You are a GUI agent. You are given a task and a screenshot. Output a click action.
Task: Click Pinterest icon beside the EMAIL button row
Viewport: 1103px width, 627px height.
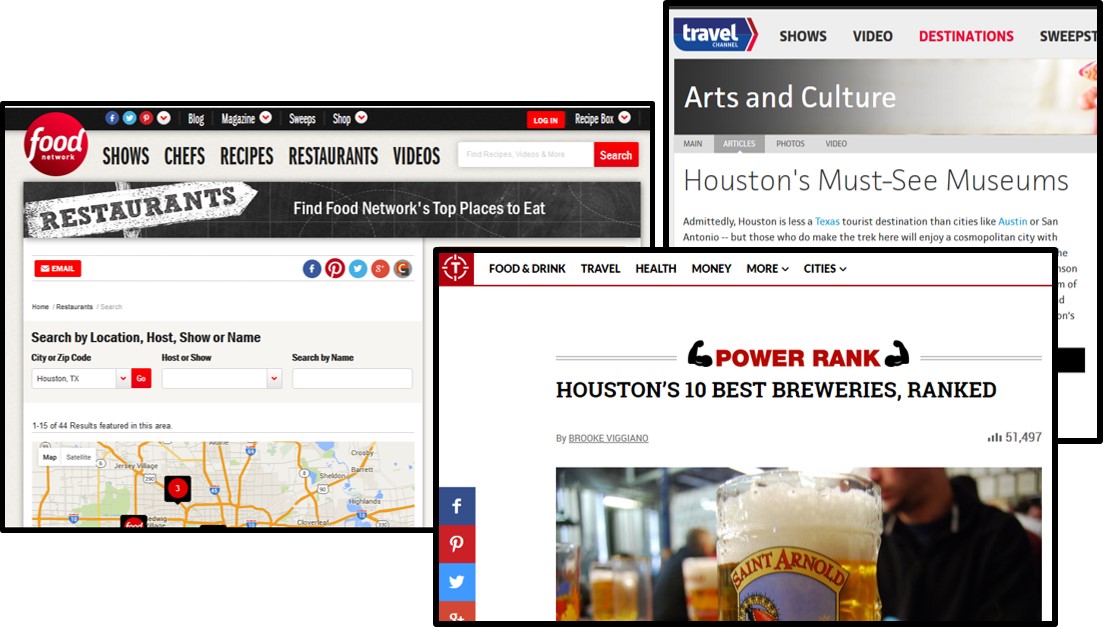(x=334, y=268)
